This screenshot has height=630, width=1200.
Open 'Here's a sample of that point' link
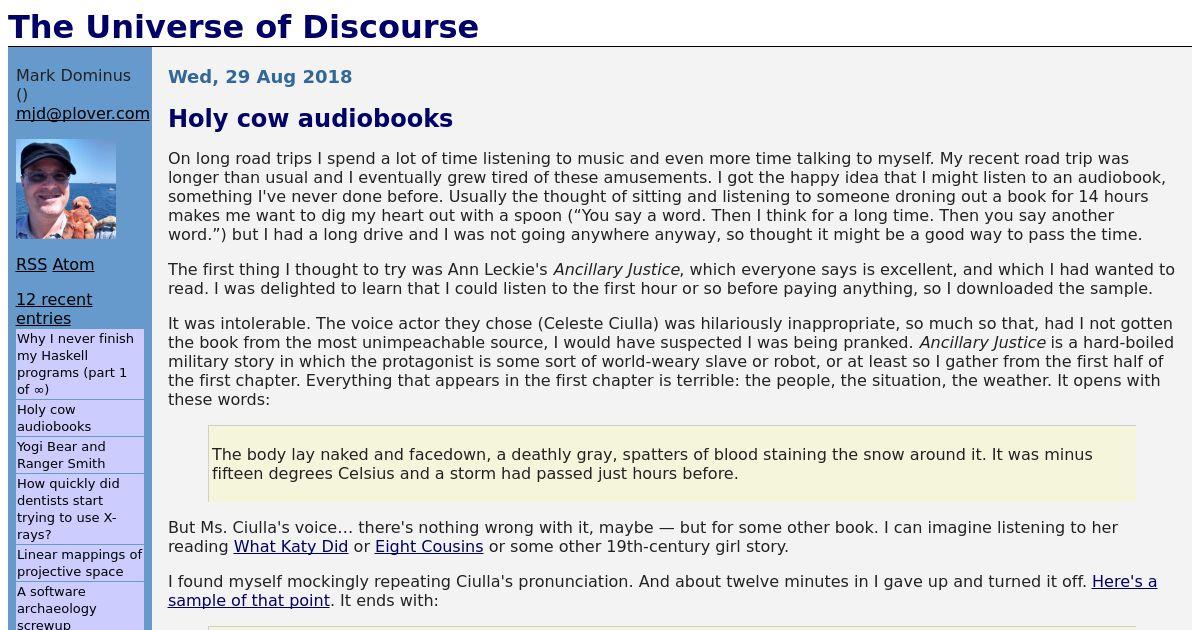pyautogui.click(x=662, y=591)
